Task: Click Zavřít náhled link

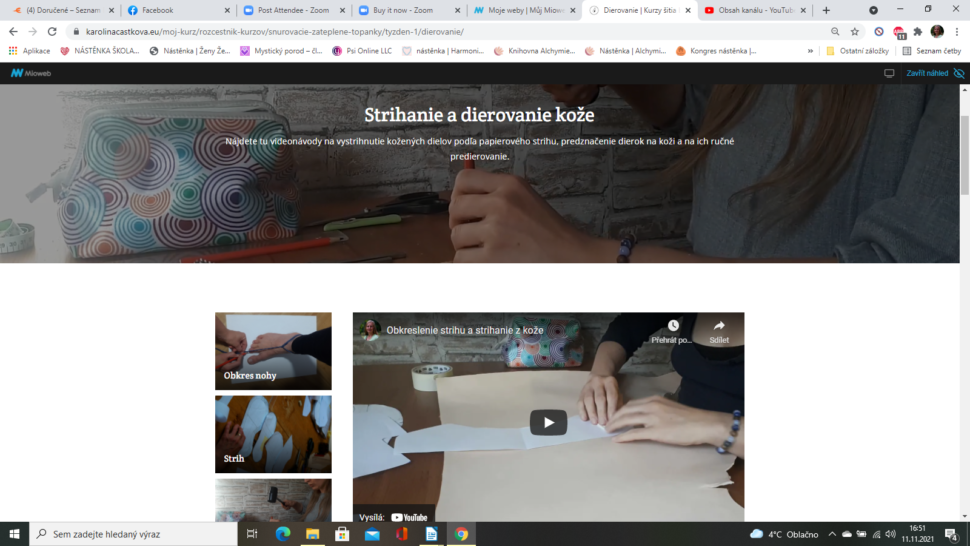Action: click(x=927, y=73)
